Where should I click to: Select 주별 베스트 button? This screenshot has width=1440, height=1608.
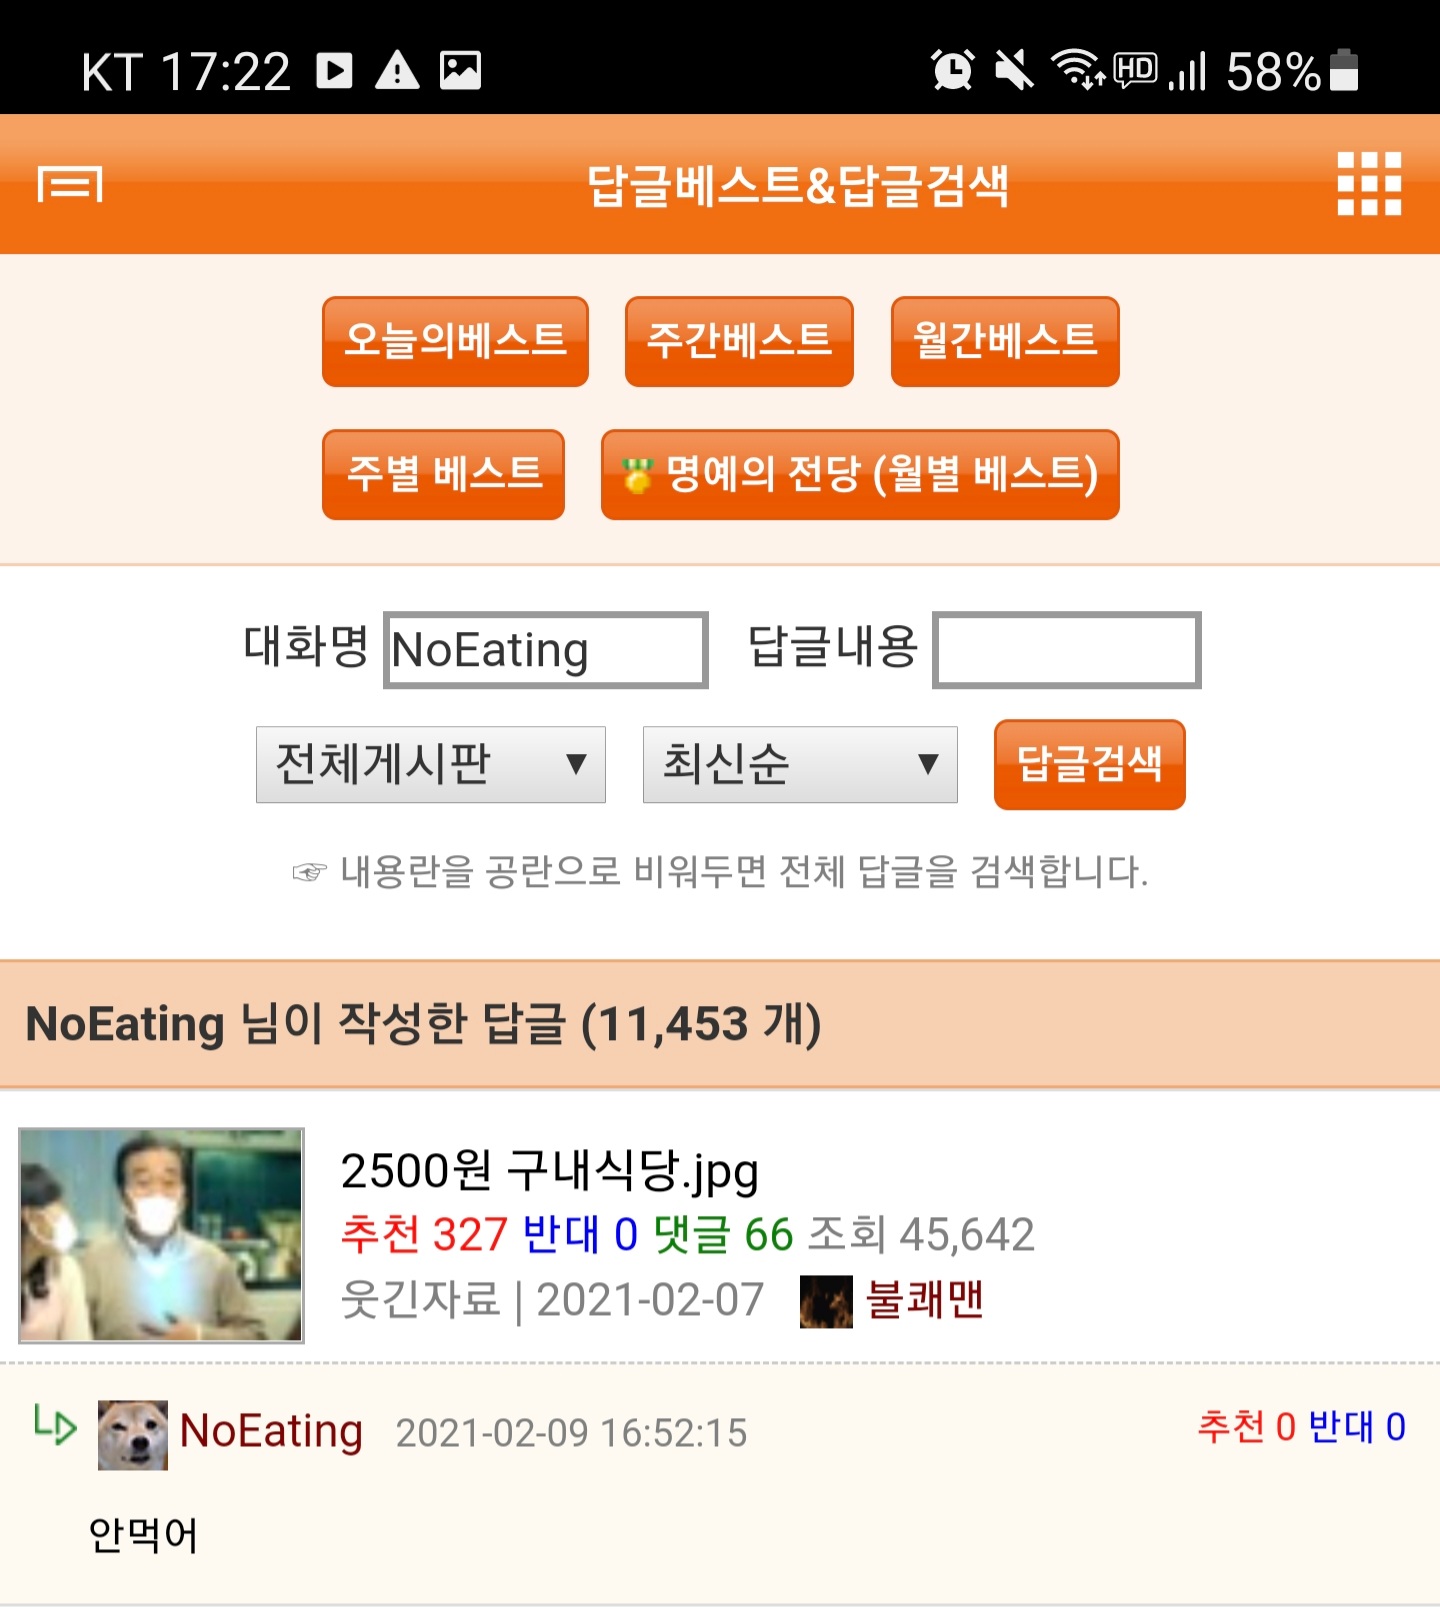tap(443, 474)
